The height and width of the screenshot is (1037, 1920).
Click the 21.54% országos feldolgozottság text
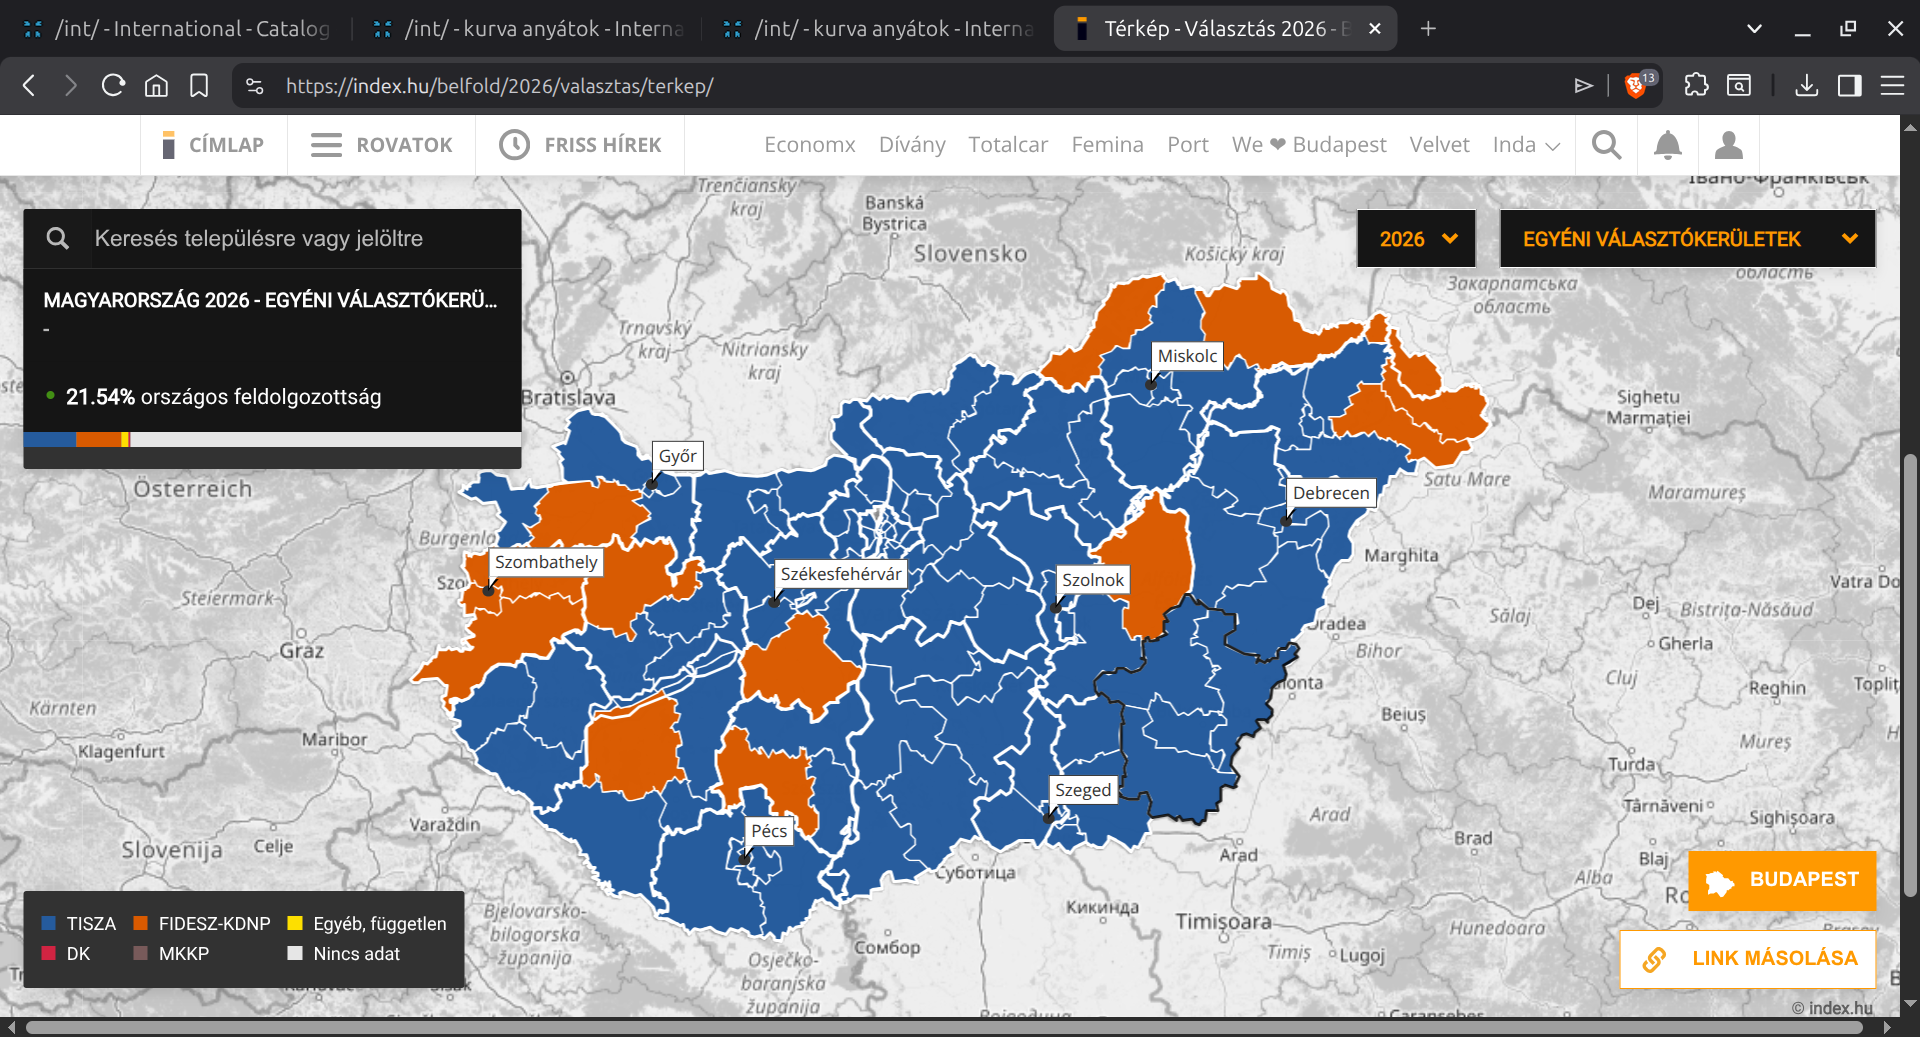[x=223, y=397]
